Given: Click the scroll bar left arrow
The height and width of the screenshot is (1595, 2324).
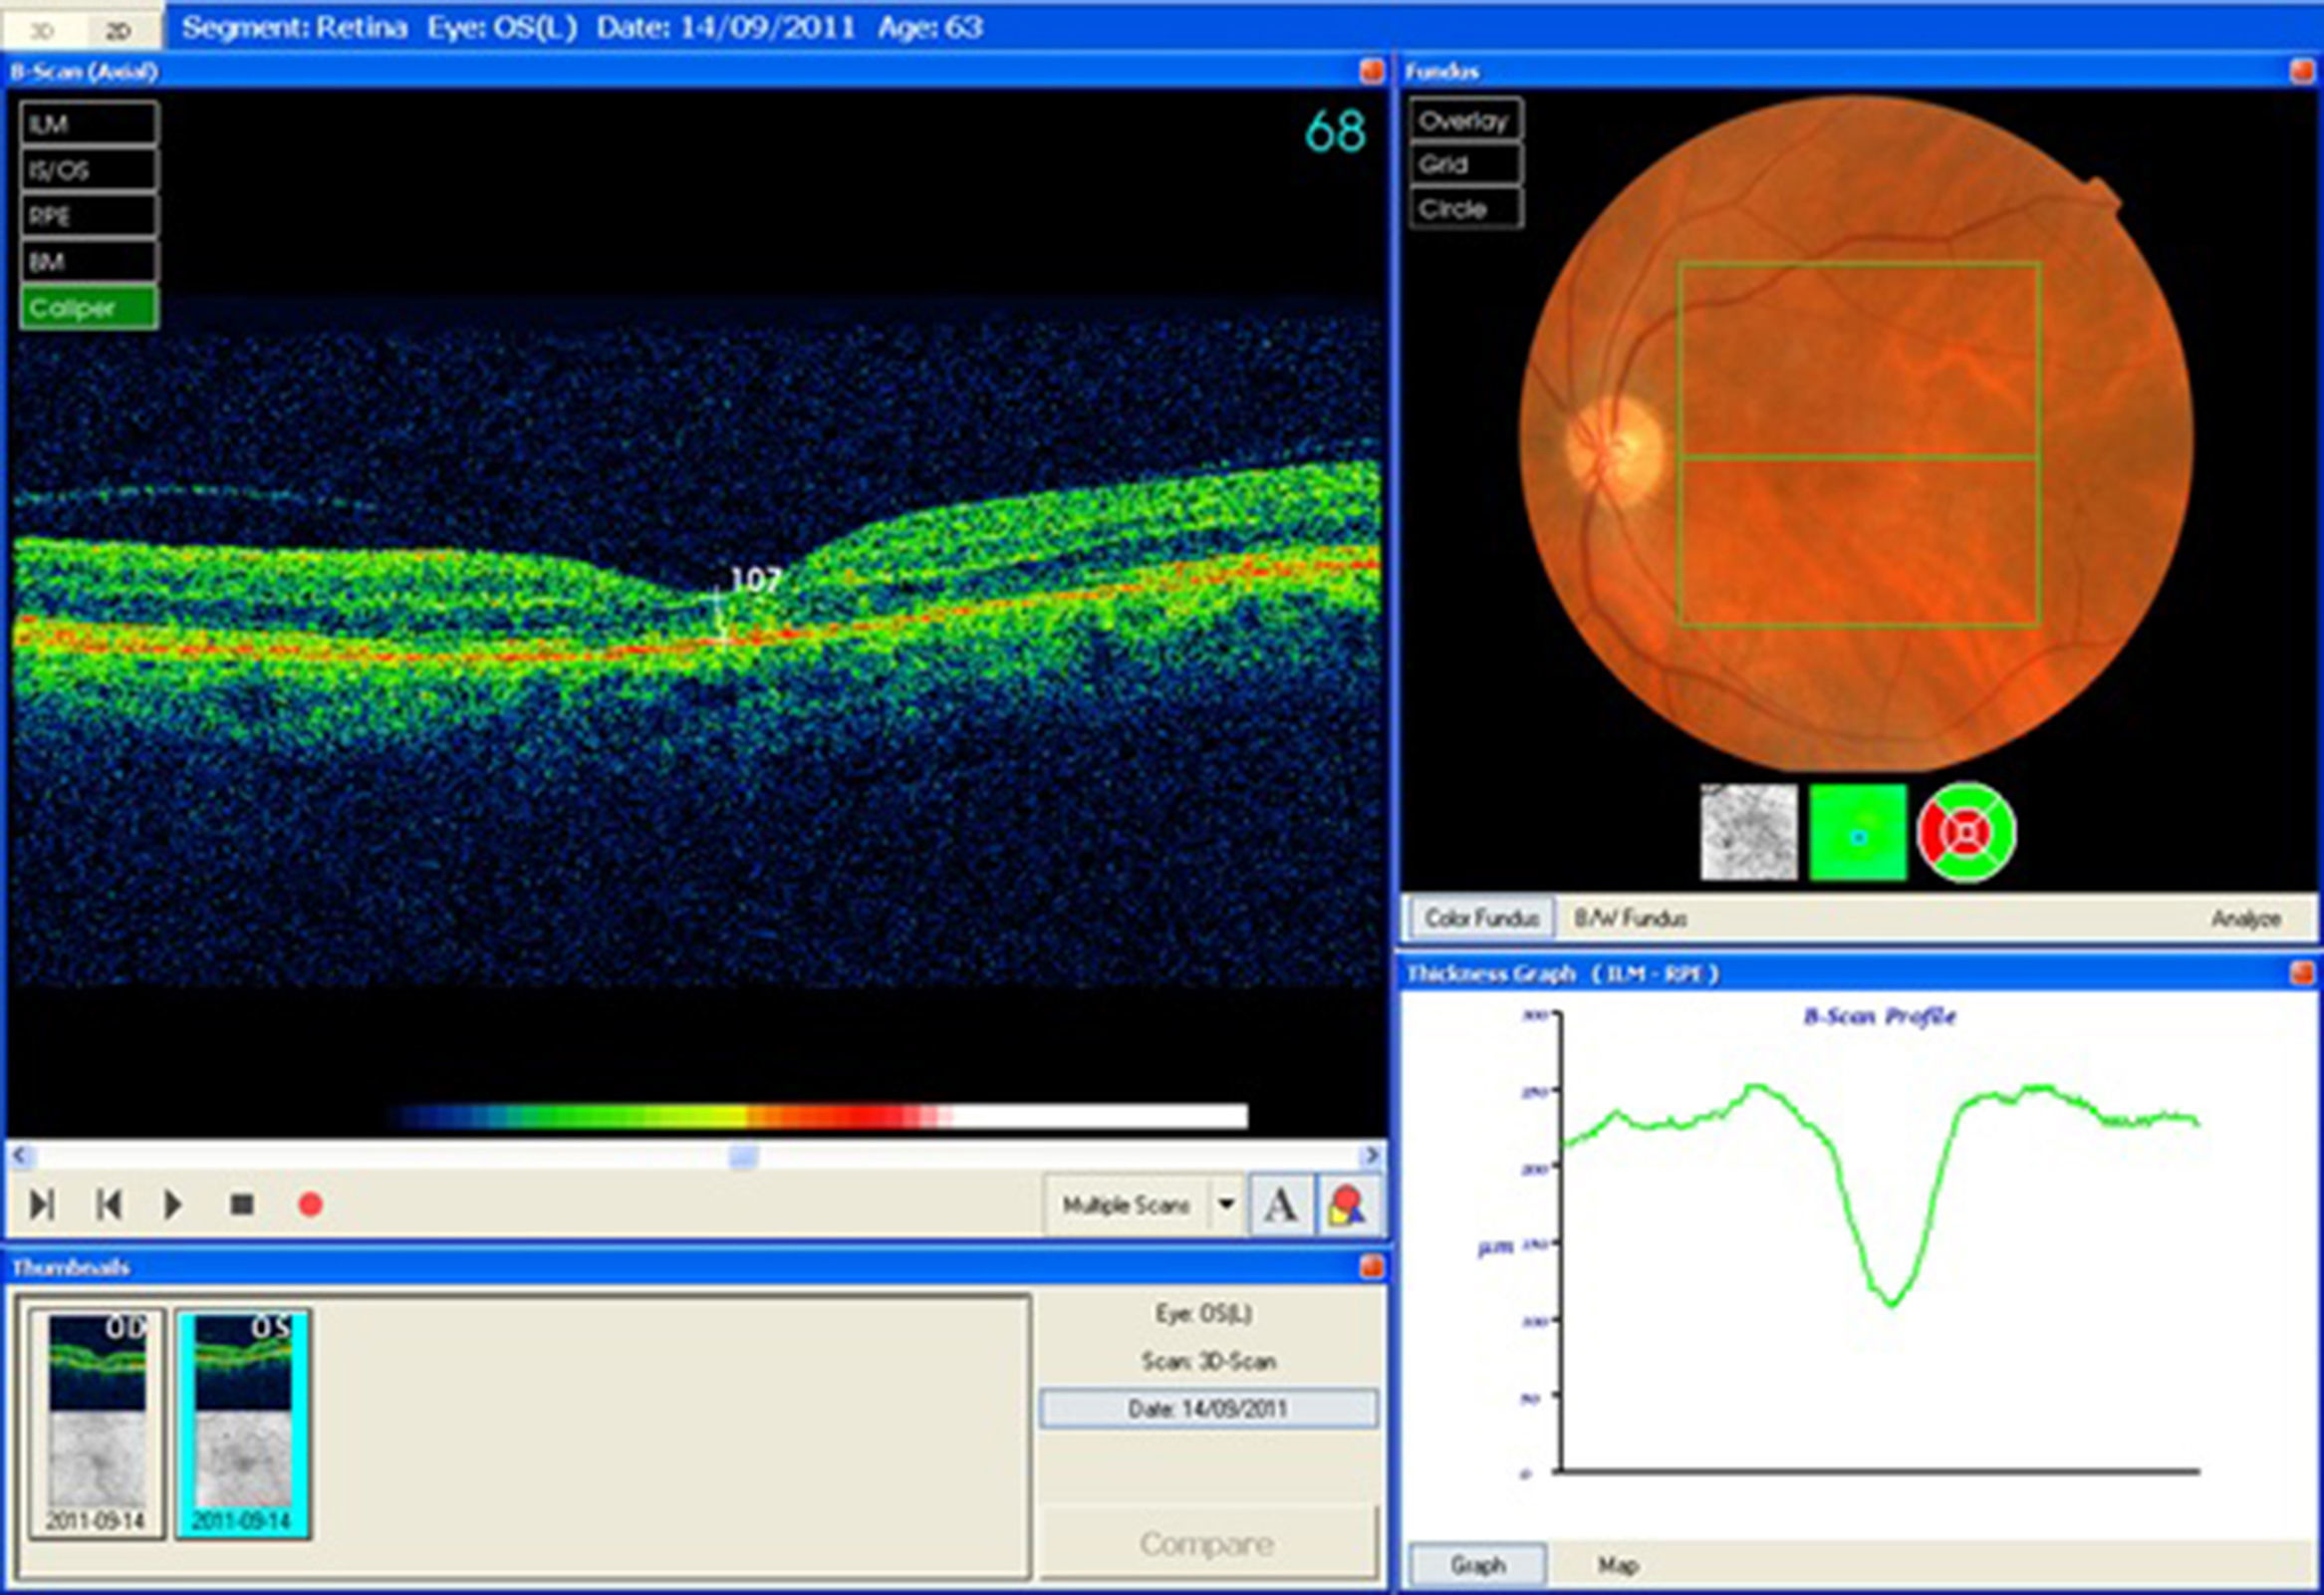Looking at the screenshot, I should point(20,1156).
